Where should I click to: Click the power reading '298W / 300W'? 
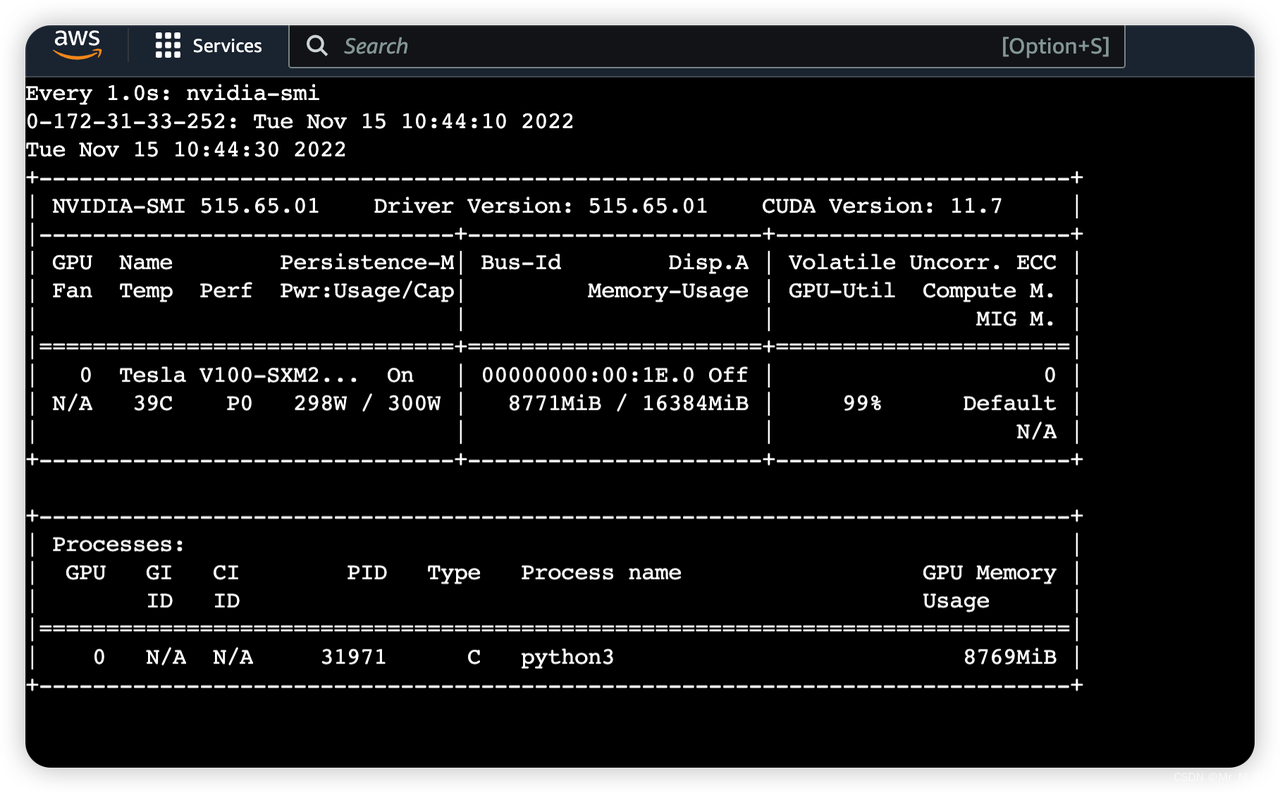366,403
